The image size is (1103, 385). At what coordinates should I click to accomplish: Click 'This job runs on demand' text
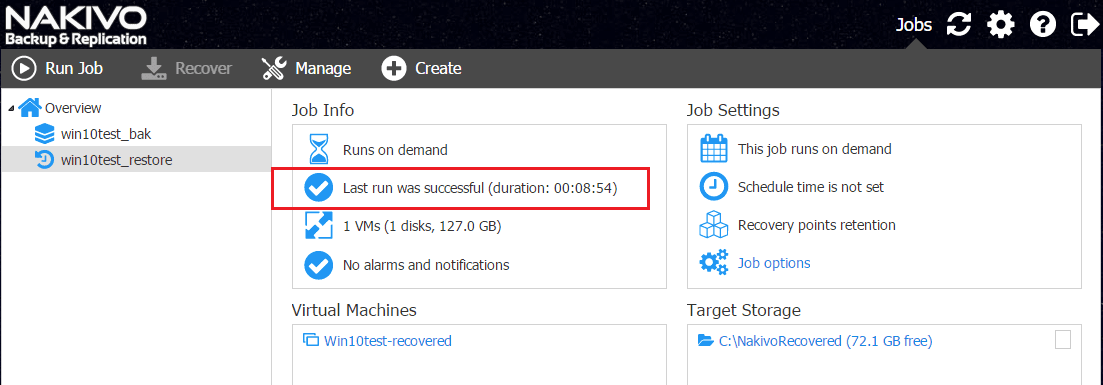[x=815, y=149]
